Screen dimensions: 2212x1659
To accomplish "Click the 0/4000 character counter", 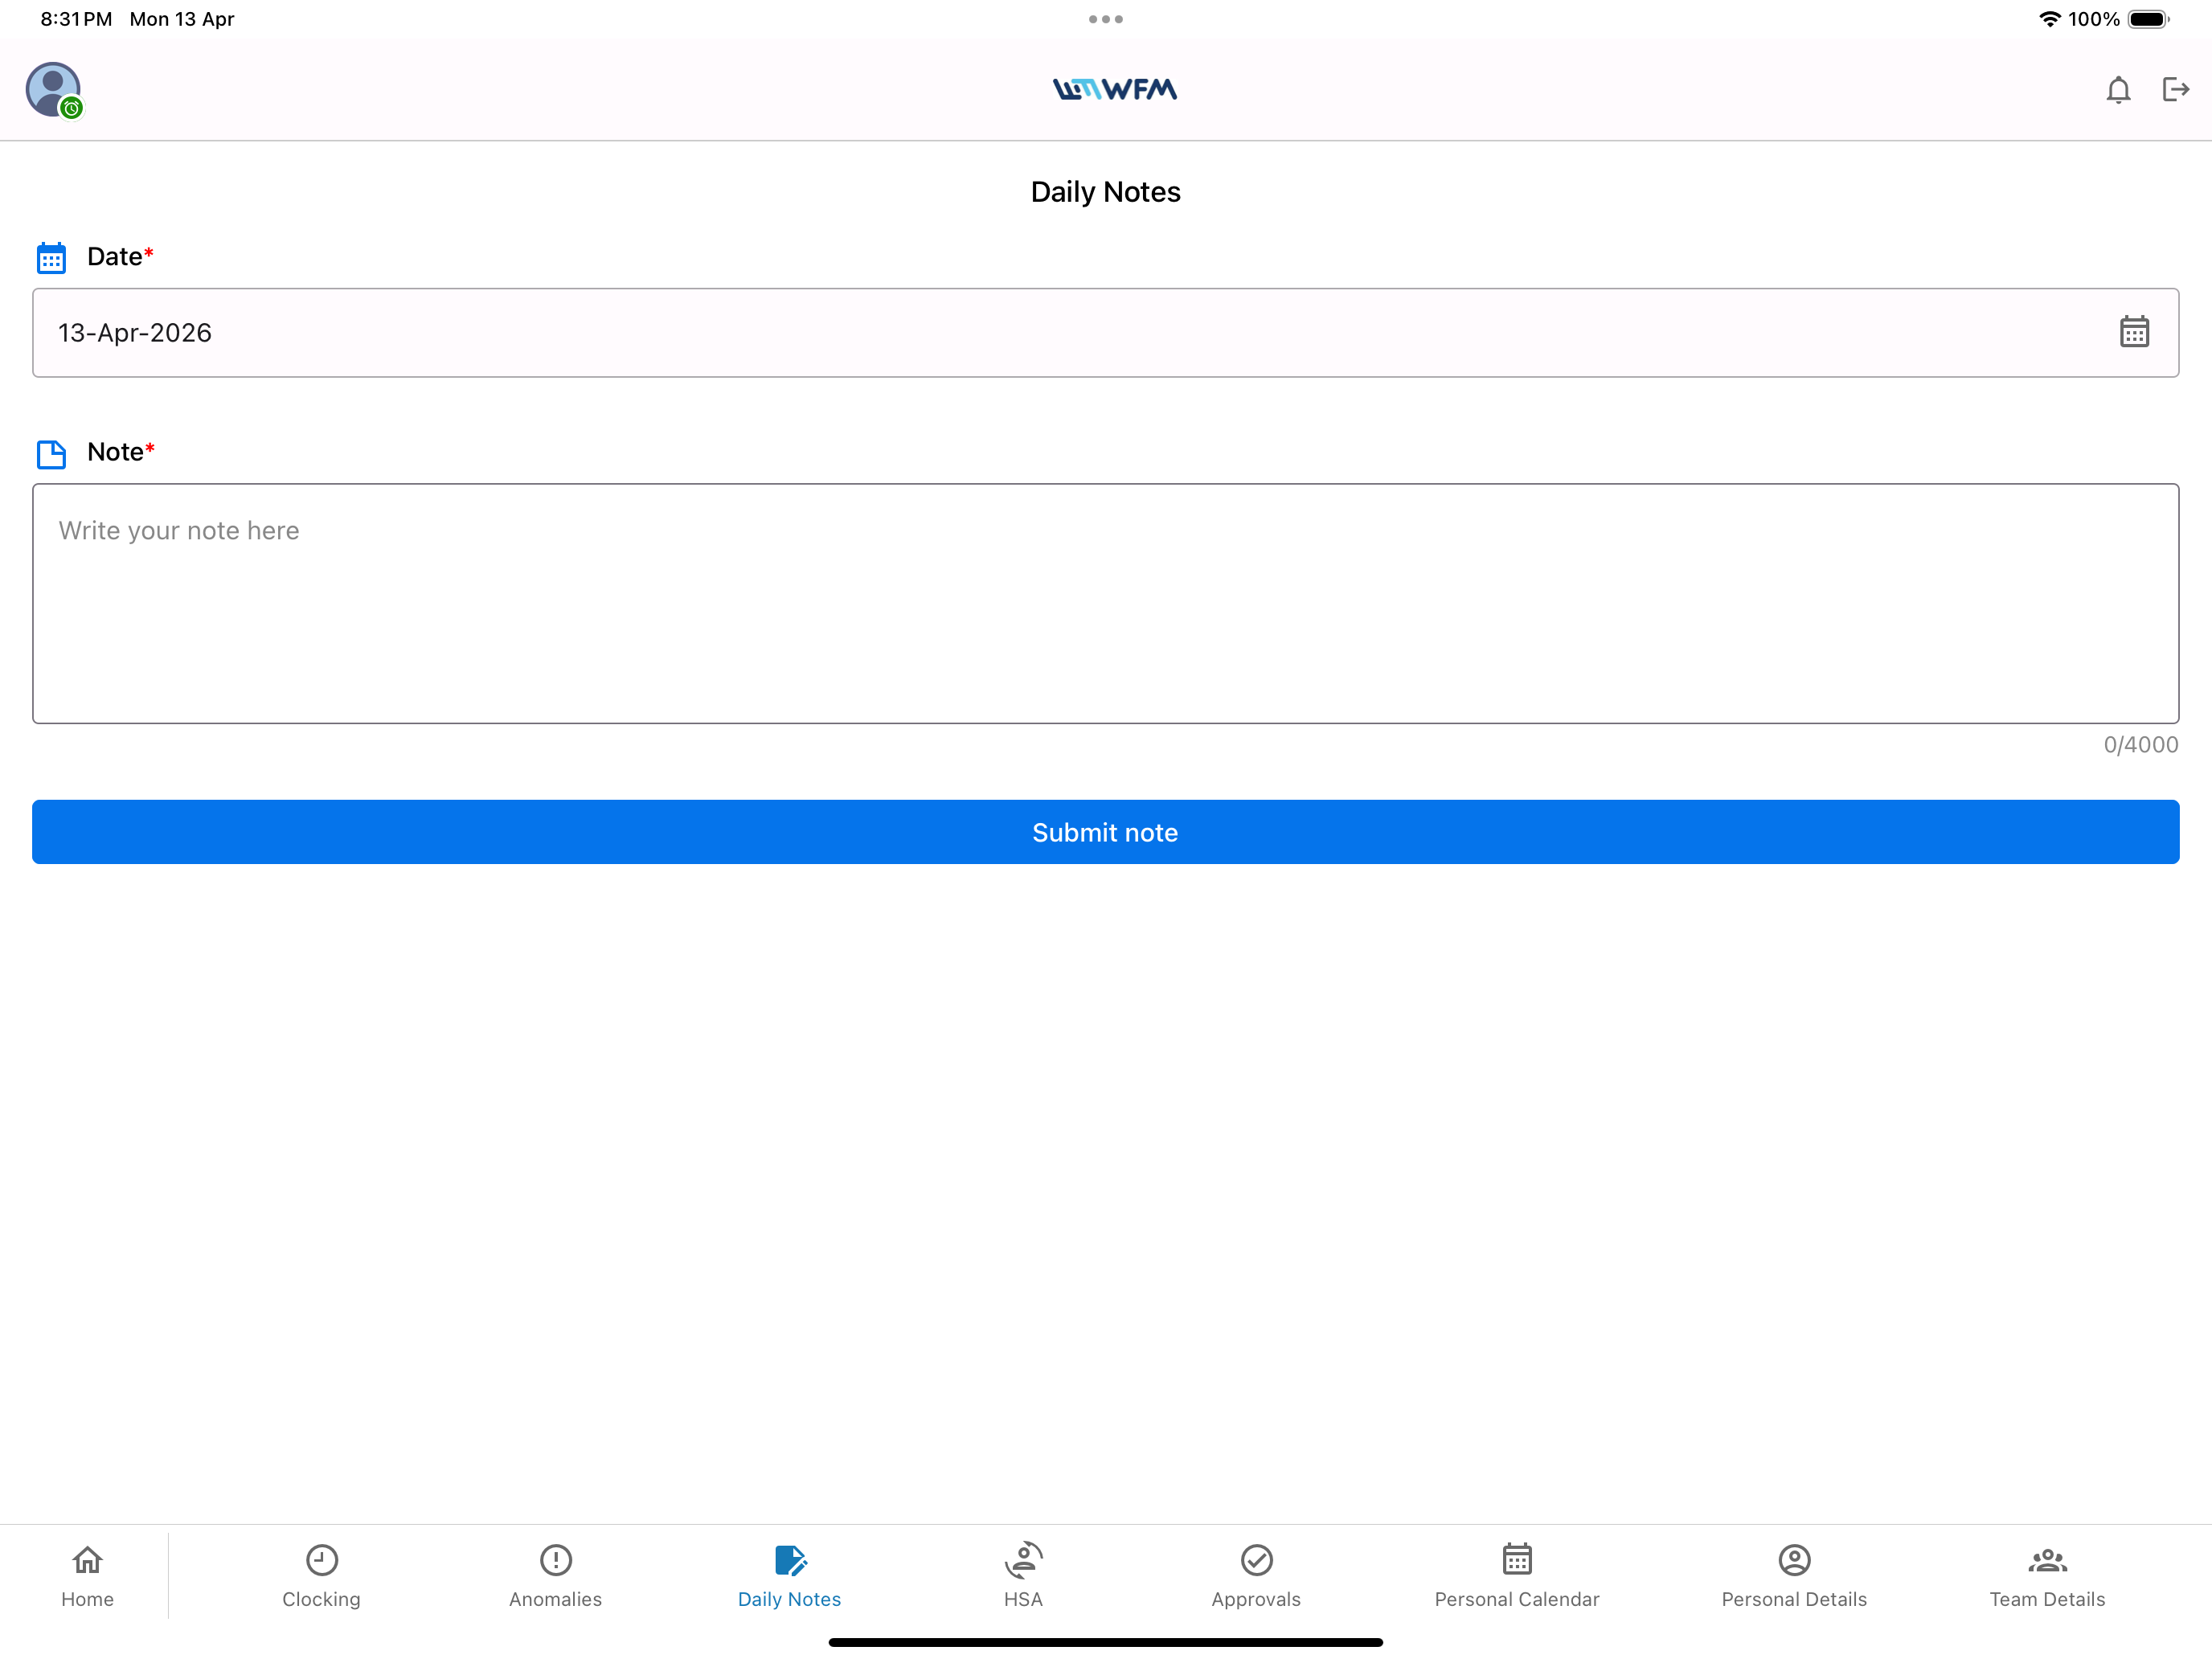I will pyautogui.click(x=2141, y=745).
